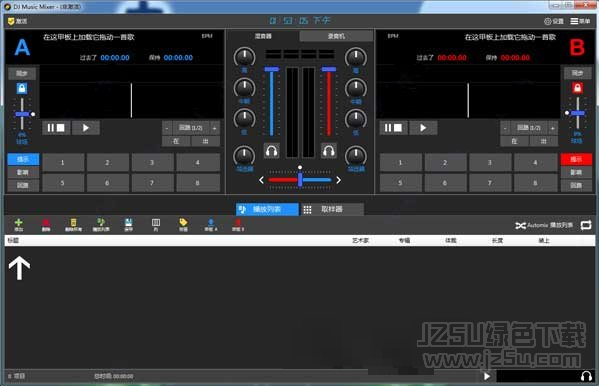
Task: Click the crossfader right arrow
Action: 338,180
